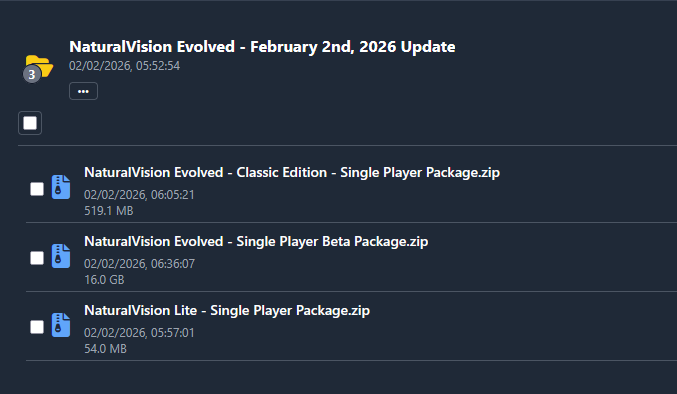Select the NaturalVision Lite package checkbox
Screen dimensions: 677x394
(x=37, y=327)
